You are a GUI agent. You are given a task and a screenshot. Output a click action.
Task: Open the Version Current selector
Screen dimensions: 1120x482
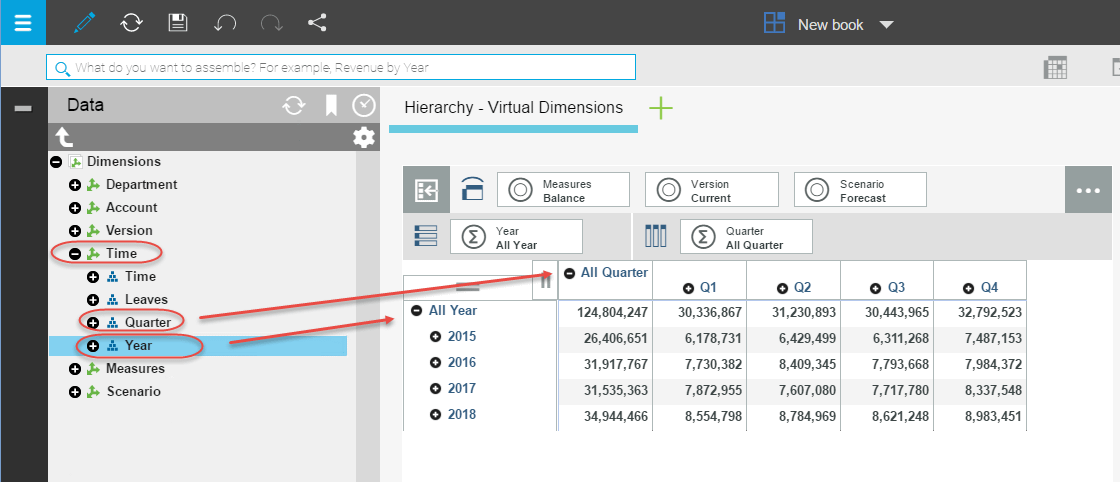click(711, 190)
